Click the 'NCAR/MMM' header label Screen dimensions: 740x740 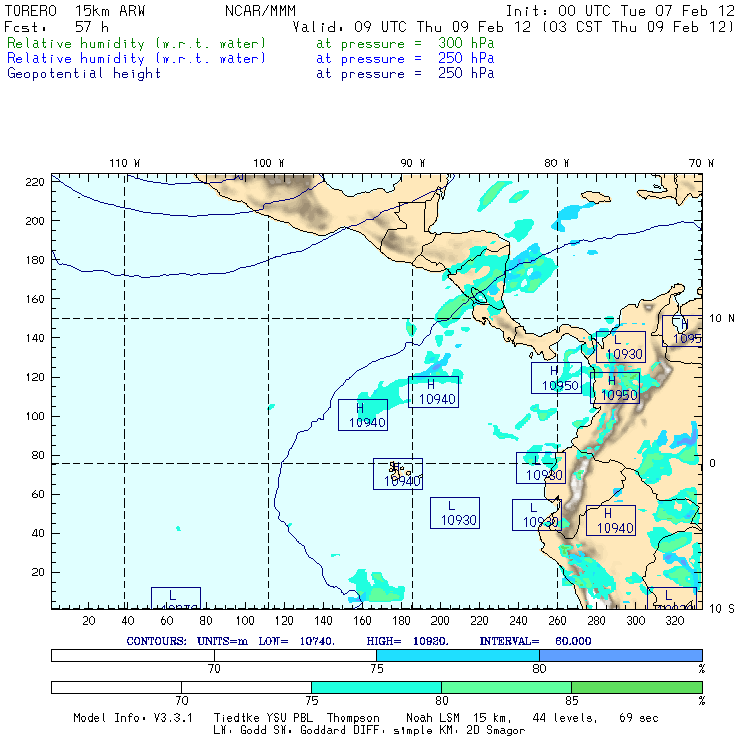pyautogui.click(x=260, y=11)
